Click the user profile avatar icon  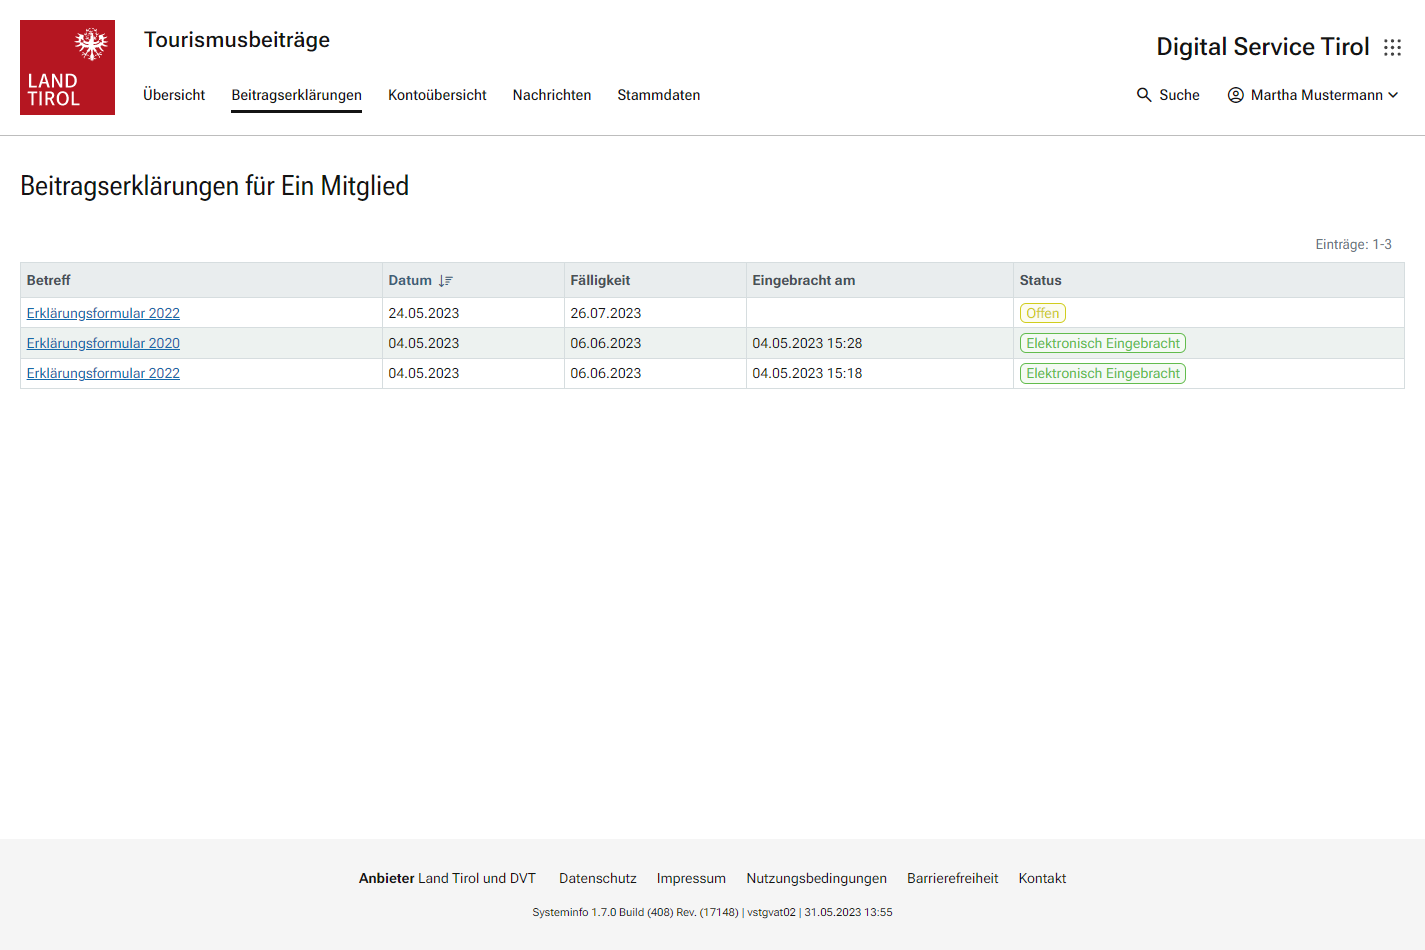tap(1236, 95)
